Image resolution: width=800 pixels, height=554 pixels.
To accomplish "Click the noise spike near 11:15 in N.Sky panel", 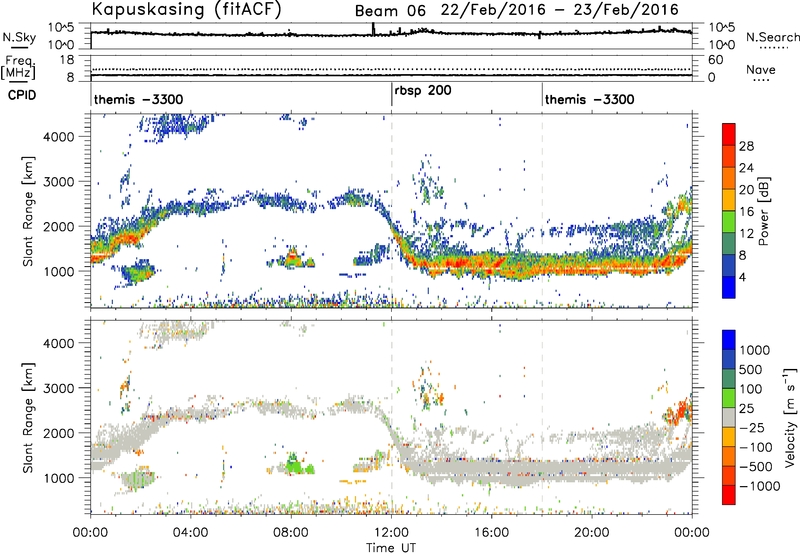I will pos(373,29).
